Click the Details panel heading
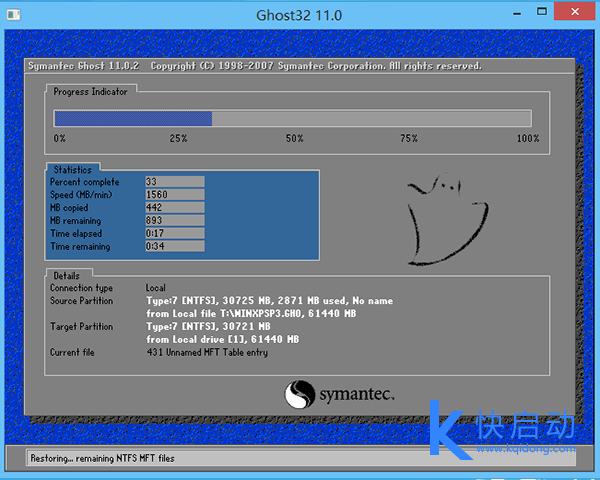This screenshot has width=600, height=480. pyautogui.click(x=67, y=275)
